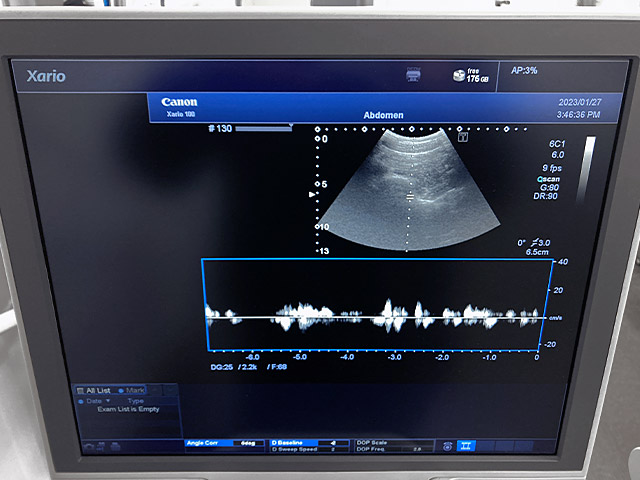
Task: Click the 40 cm/s velocity scale mark
Action: pyautogui.click(x=563, y=262)
